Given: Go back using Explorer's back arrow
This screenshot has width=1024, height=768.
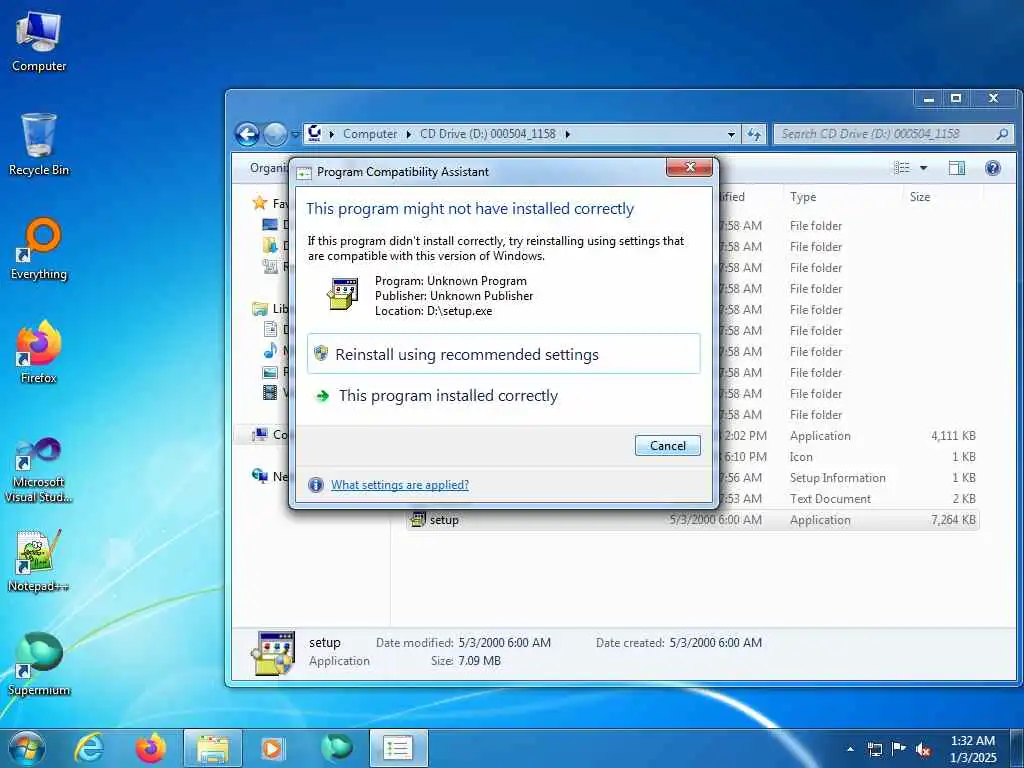Looking at the screenshot, I should tap(247, 135).
